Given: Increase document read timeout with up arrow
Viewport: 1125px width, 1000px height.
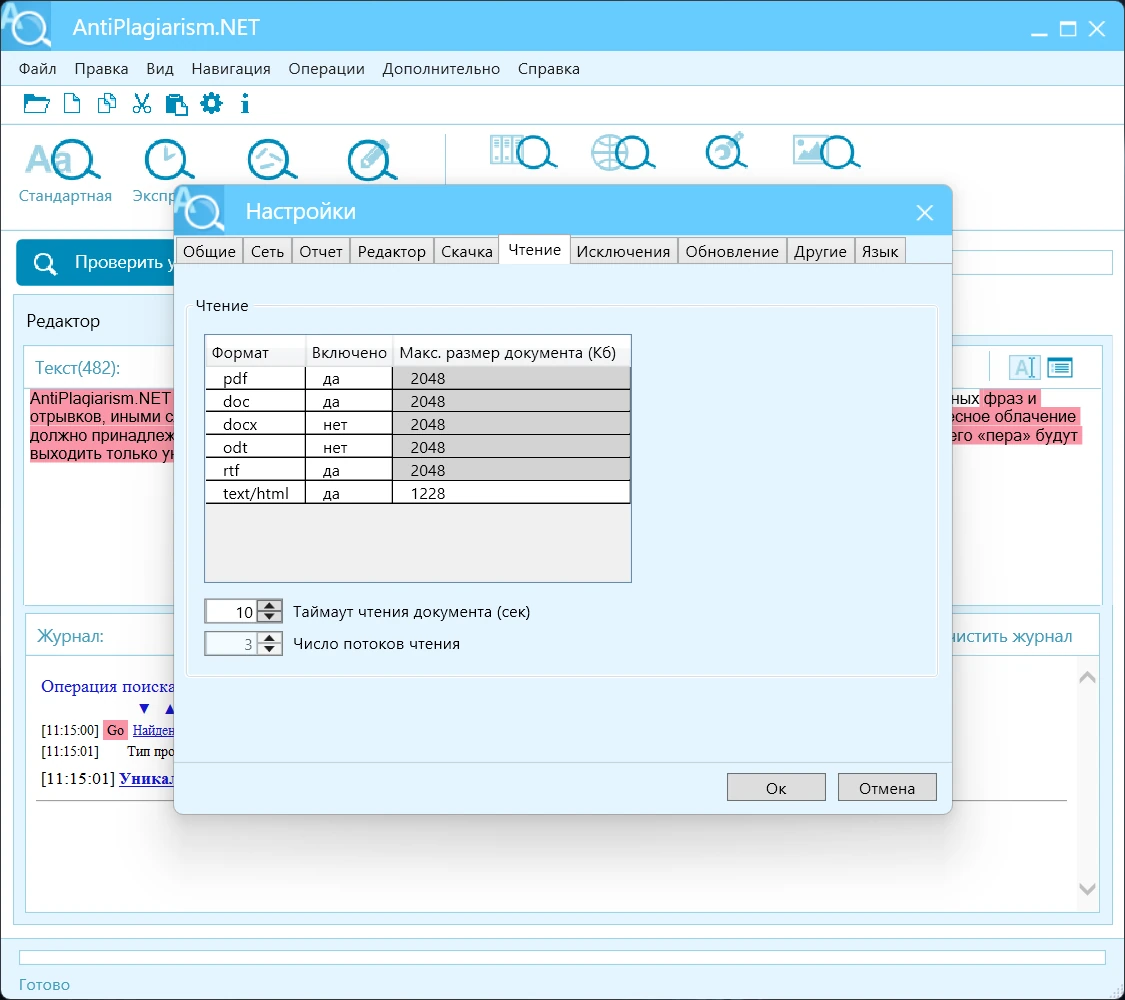Looking at the screenshot, I should (x=269, y=605).
